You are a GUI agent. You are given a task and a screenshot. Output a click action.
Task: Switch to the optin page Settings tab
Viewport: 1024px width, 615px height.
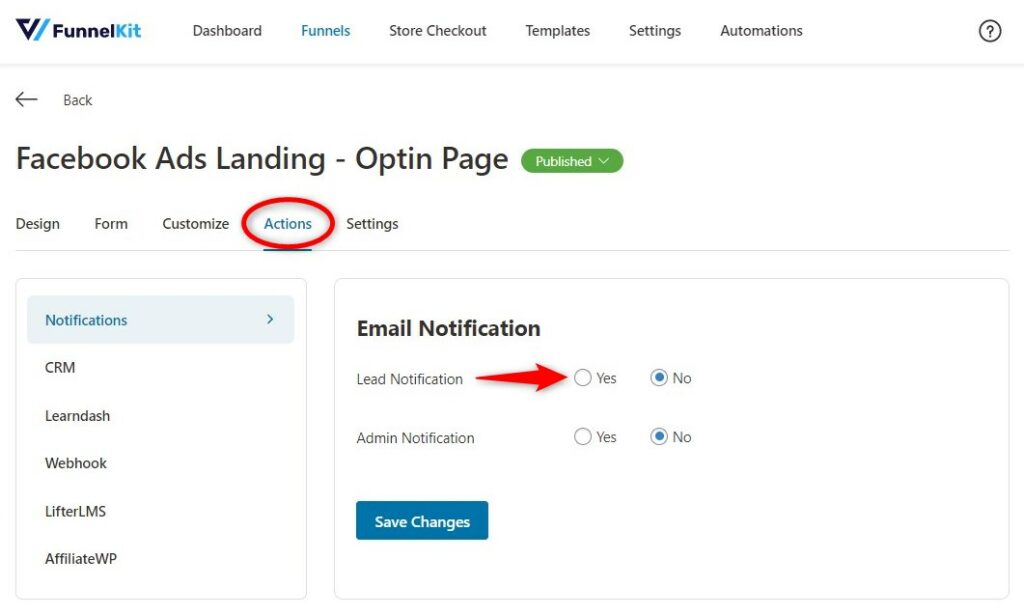coord(372,224)
